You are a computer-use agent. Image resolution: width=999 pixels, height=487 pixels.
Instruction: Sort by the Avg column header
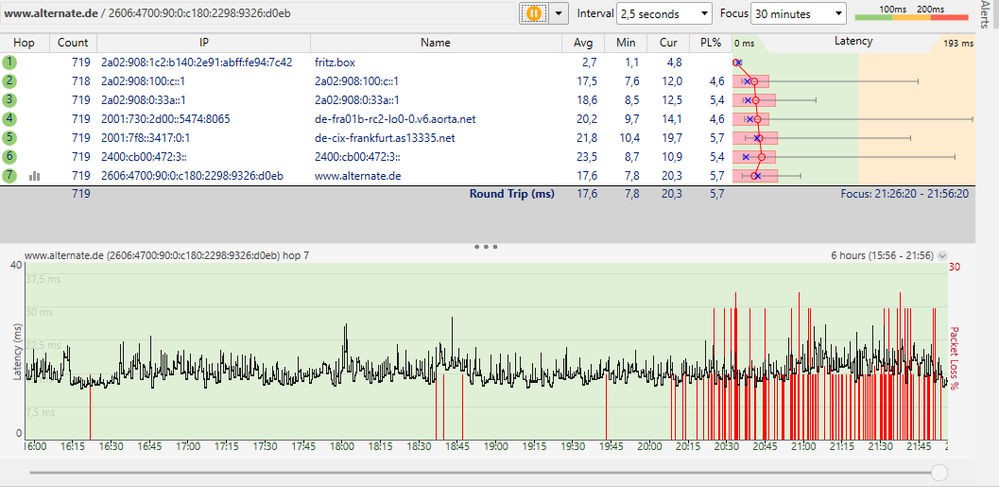(583, 43)
